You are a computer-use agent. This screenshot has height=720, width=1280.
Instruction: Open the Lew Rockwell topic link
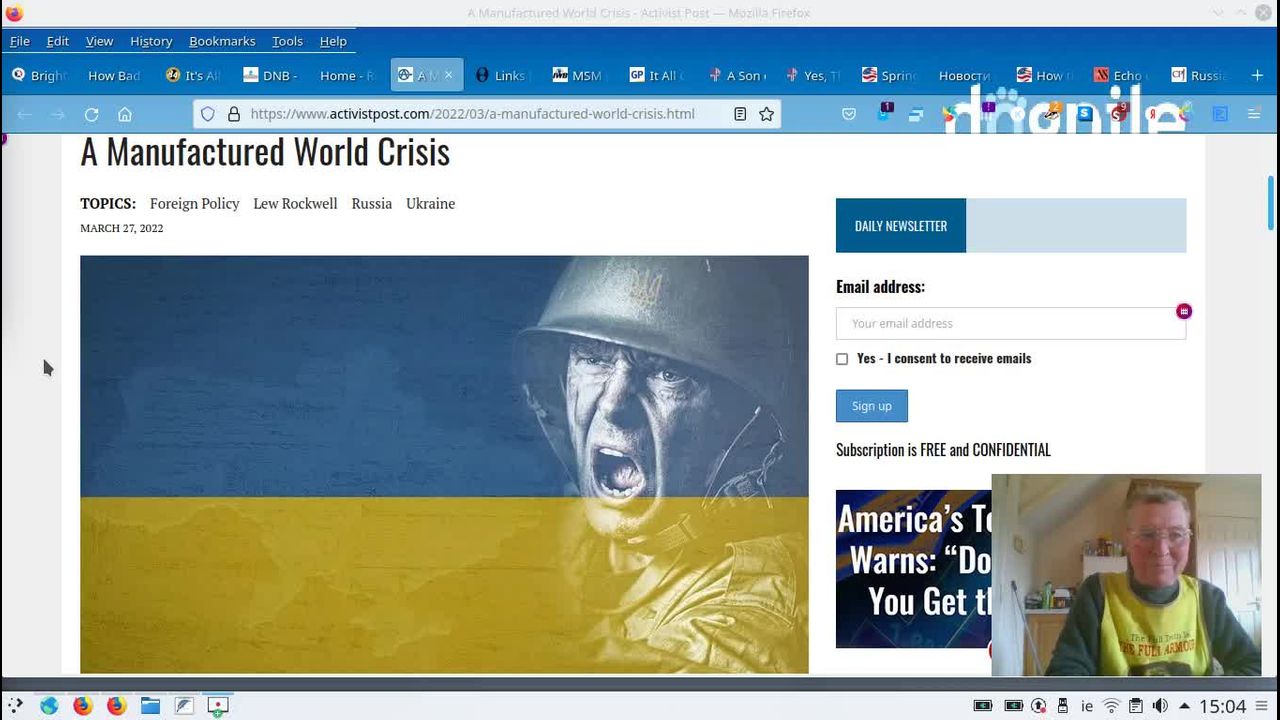point(295,203)
